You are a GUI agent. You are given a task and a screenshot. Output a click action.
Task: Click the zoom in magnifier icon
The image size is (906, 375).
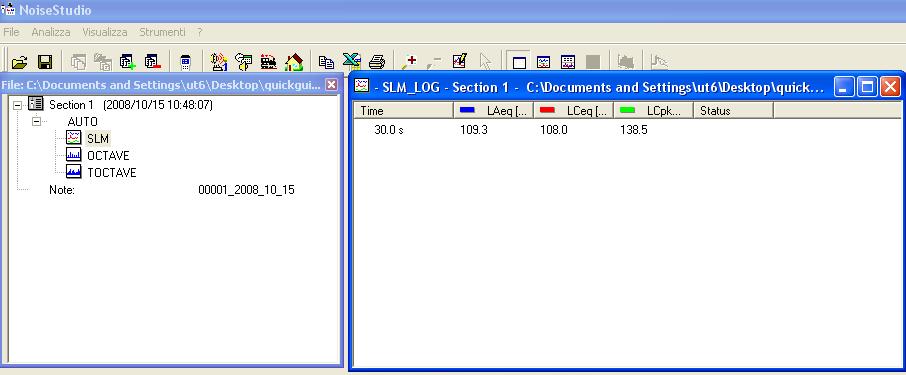409,61
